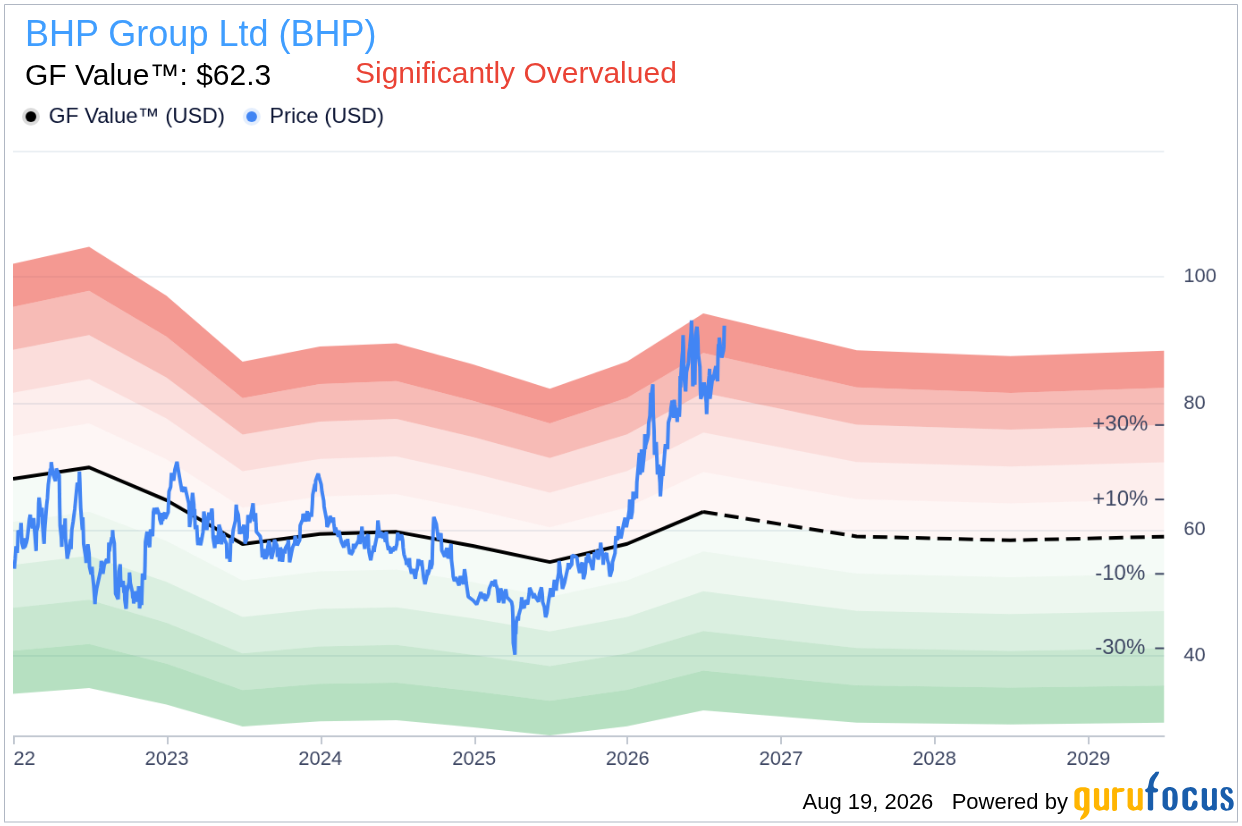Click the Powered by text
The width and height of the screenshot is (1242, 826).
point(1010,802)
